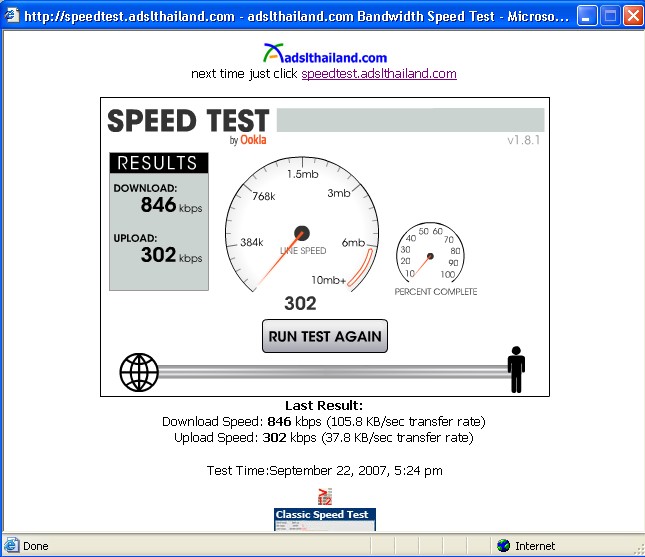
Task: Click the download result 846 kbps
Action: pyautogui.click(x=171, y=204)
